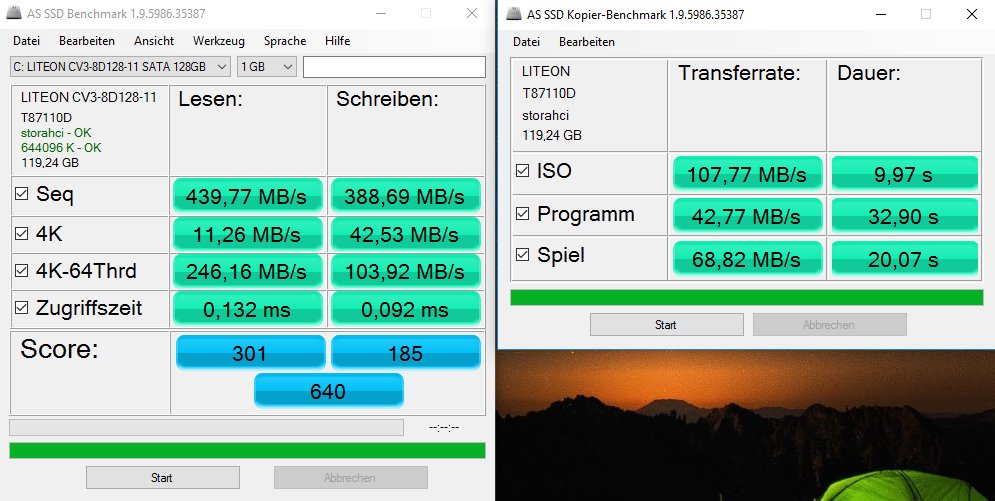Screen dimensions: 995x501
Task: Click the write access time 0,092 ms
Action: (x=405, y=309)
